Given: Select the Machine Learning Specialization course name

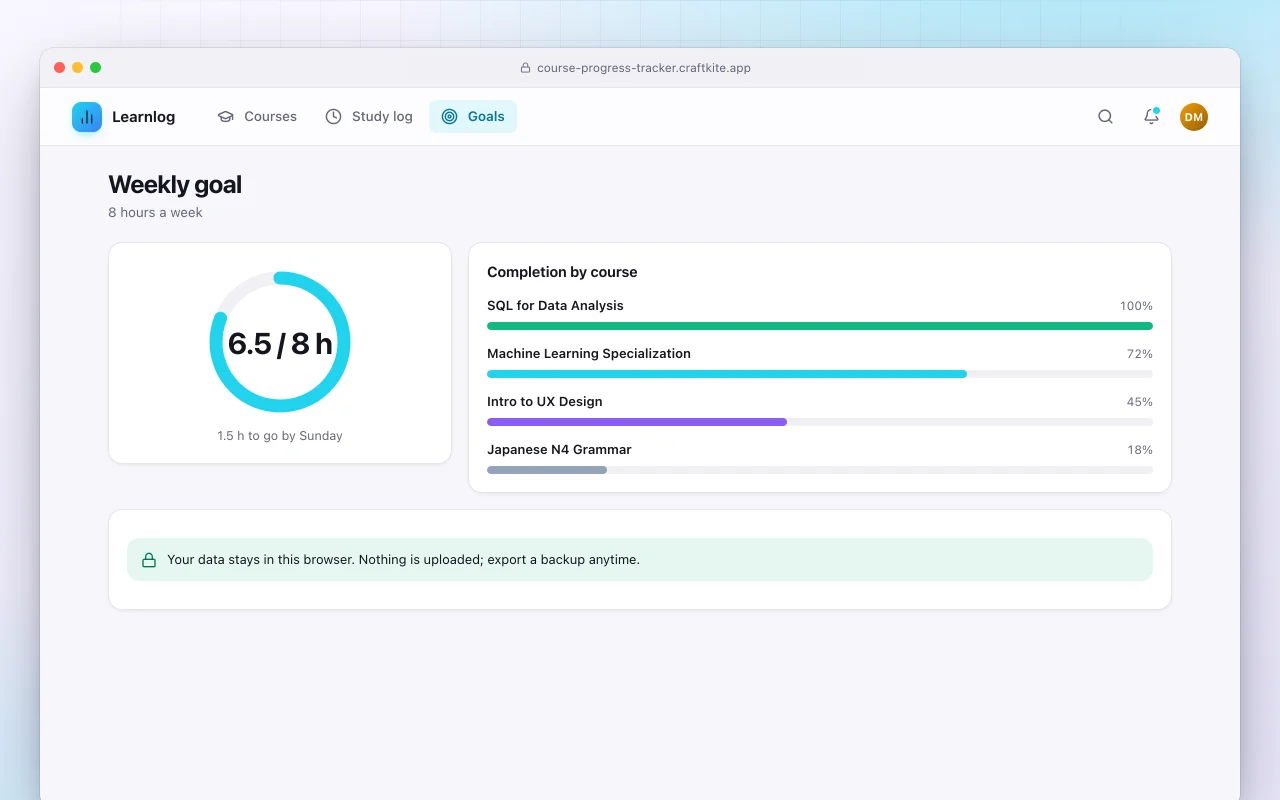Looking at the screenshot, I should pyautogui.click(x=589, y=354).
